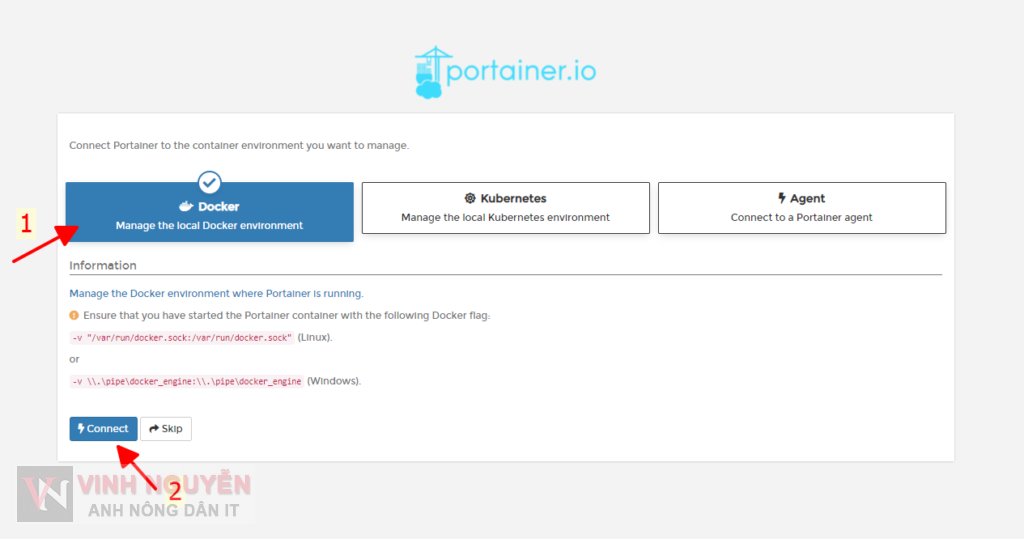Click the Agent lightning bolt icon
The width and height of the screenshot is (1024, 539).
pyautogui.click(x=782, y=199)
